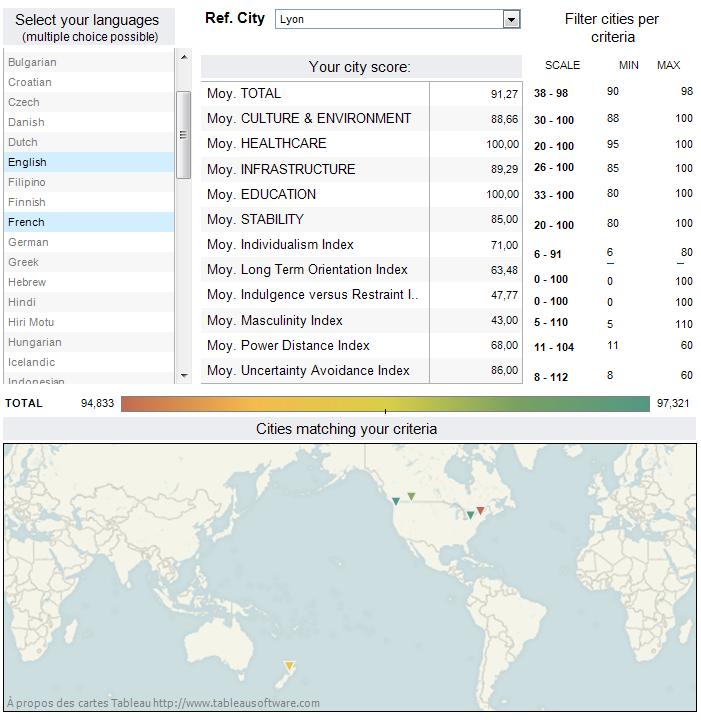Select the Moy. STABILITY score row

tap(361, 219)
